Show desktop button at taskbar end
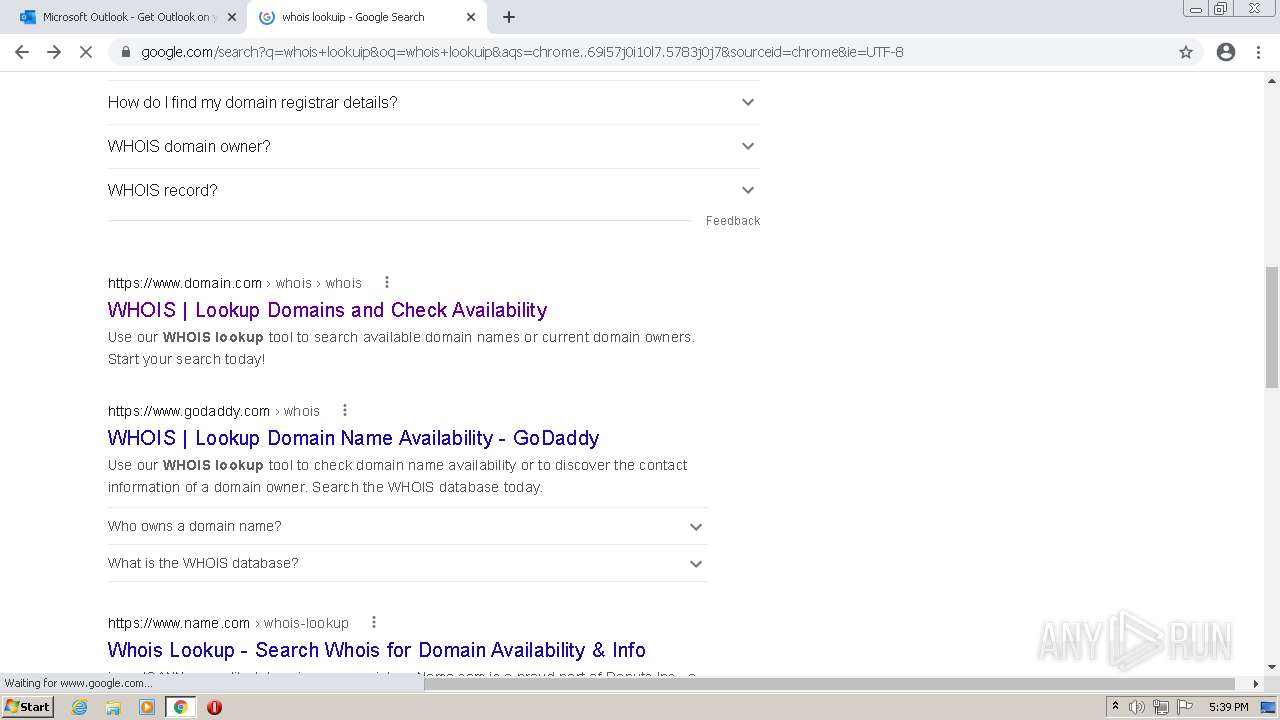Viewport: 1280px width, 720px height. (x=1268, y=707)
